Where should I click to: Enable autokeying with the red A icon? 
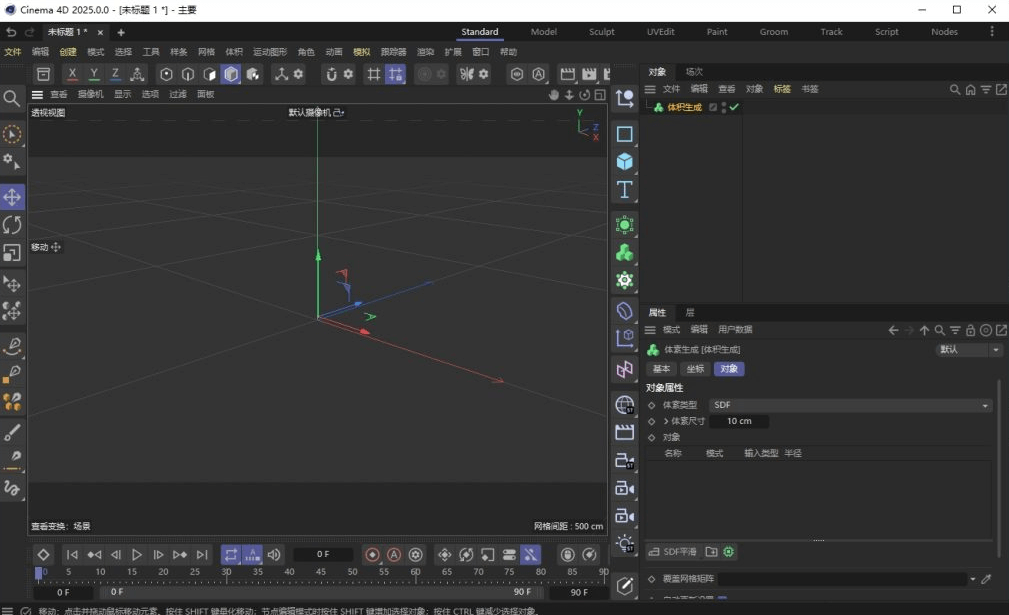(393, 555)
